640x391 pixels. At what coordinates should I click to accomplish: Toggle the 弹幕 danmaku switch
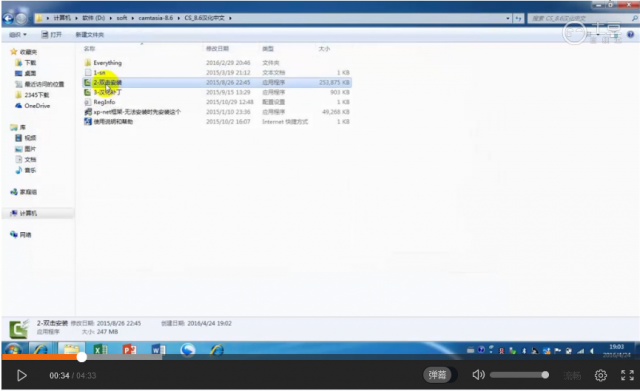point(437,375)
